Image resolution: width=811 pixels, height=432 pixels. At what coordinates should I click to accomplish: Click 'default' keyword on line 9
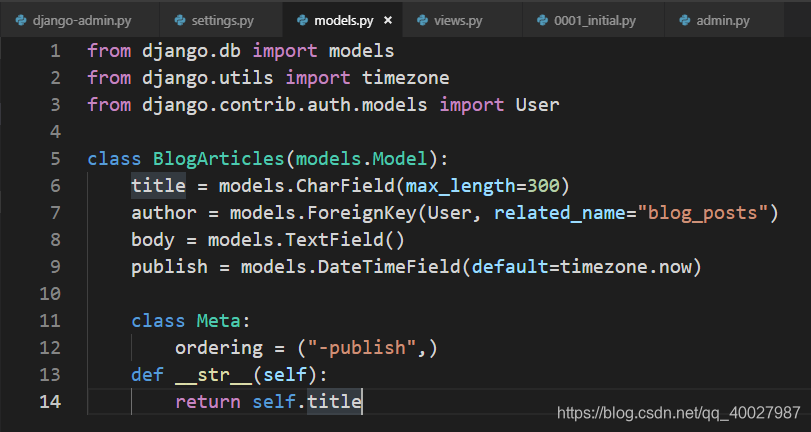510,266
